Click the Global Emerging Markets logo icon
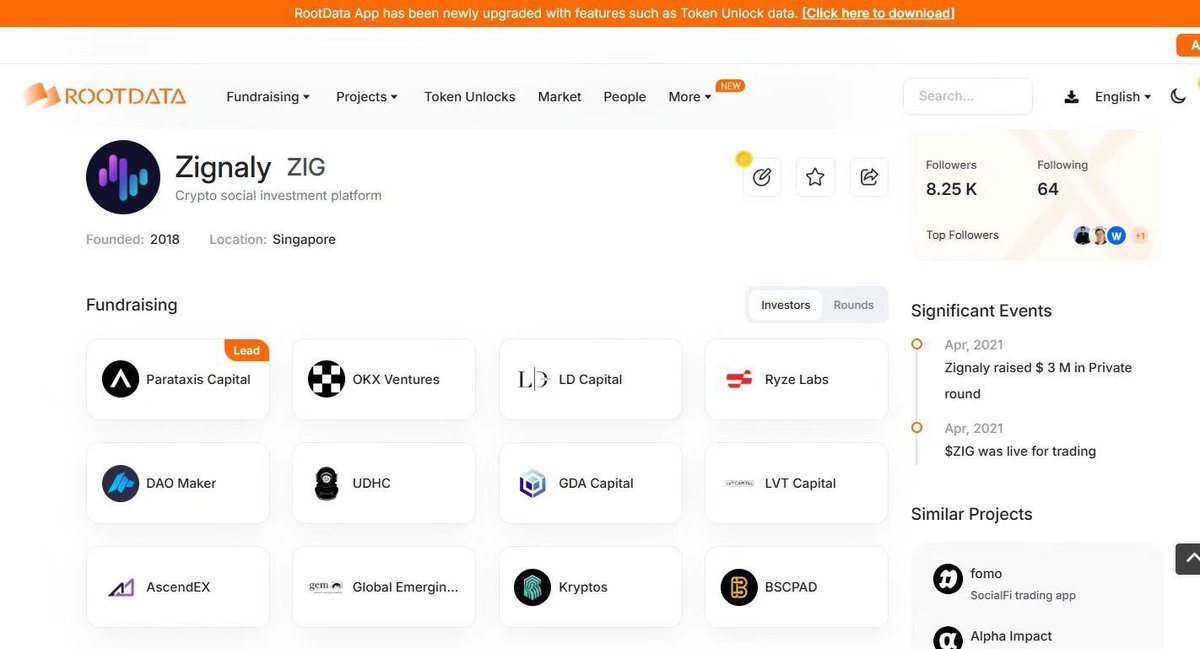The width and height of the screenshot is (1200, 649). click(x=326, y=587)
